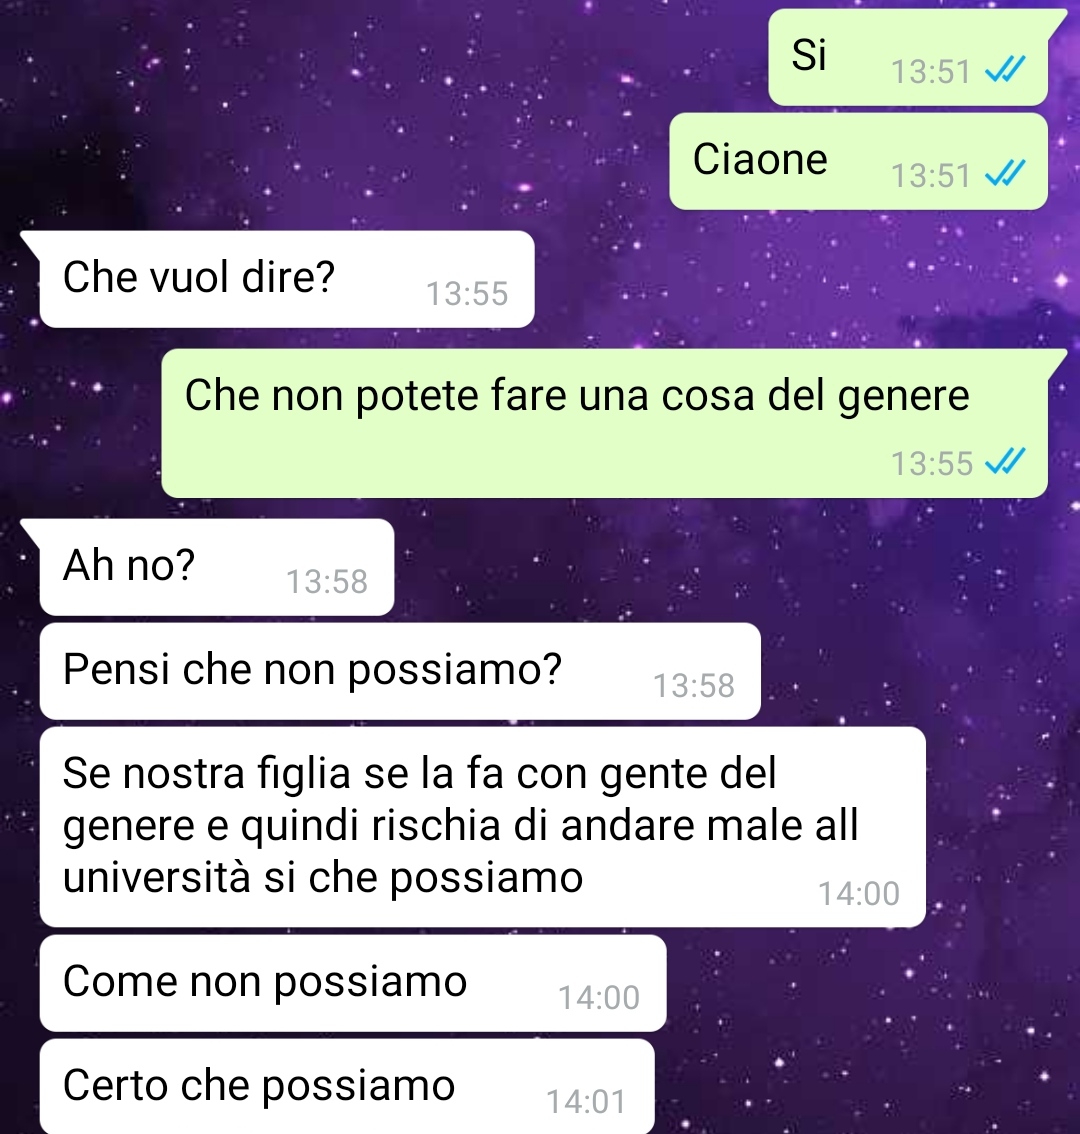The width and height of the screenshot is (1080, 1134).
Task: Select the long 'Se nostra figlia' message
Action: [x=482, y=827]
